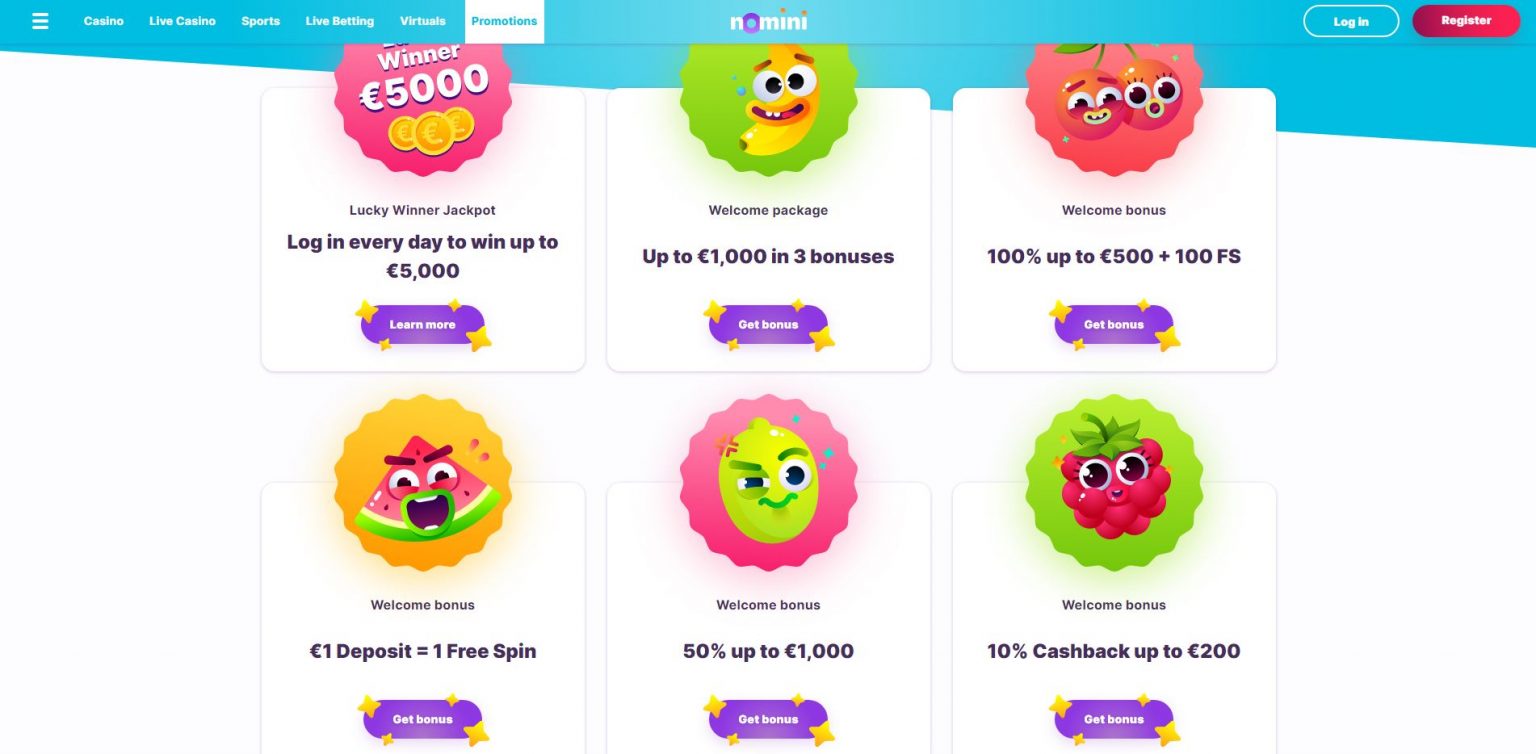This screenshot has height=754, width=1536.
Task: Open the €1 Deposit = 1 Free Spin card
Action: 423,618
